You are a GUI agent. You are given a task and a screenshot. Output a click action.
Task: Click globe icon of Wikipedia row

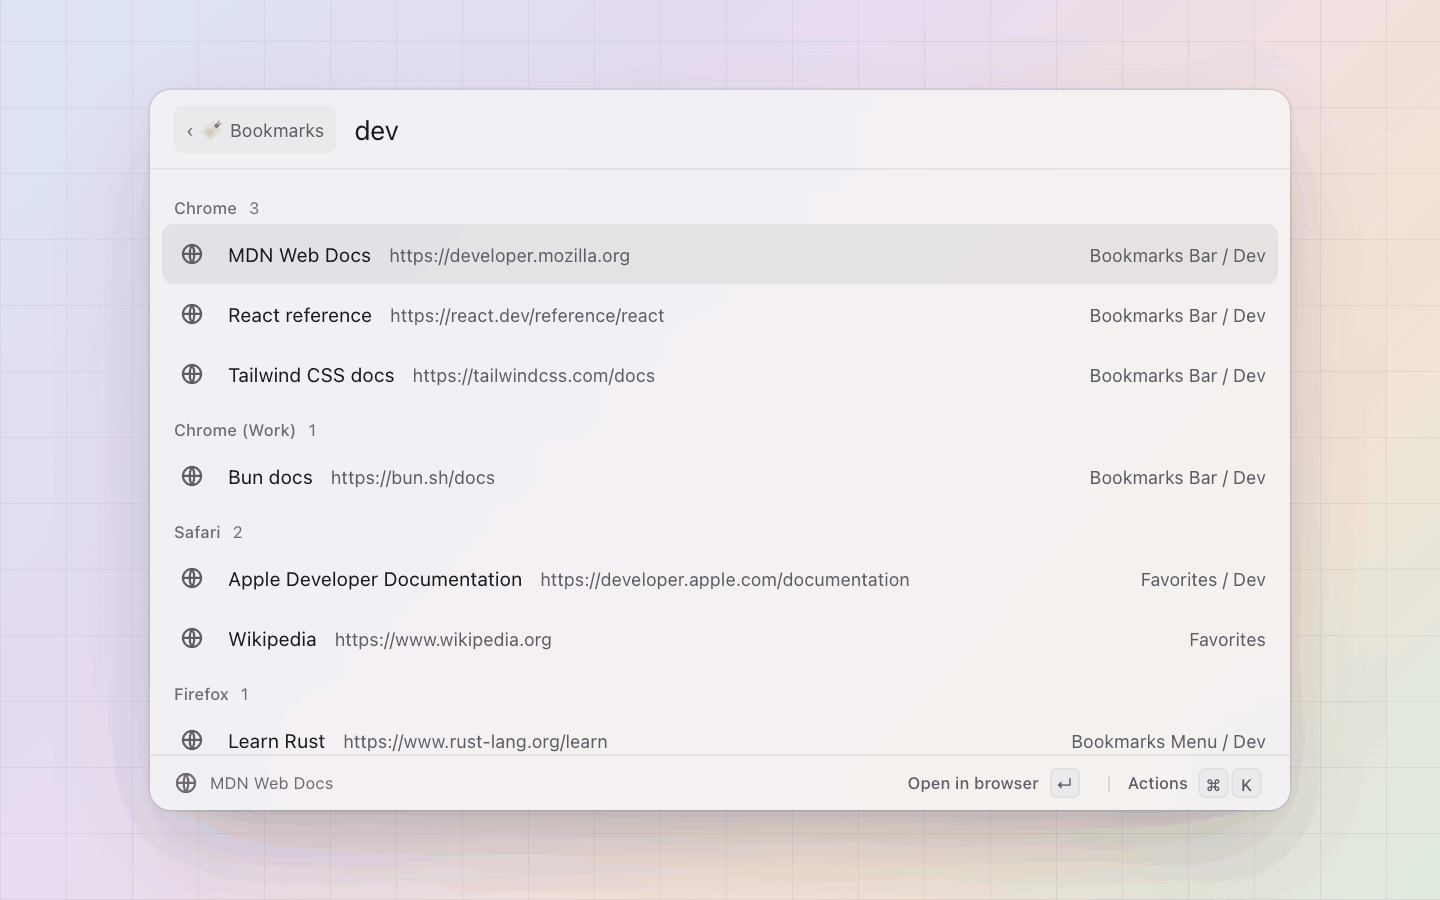(192, 638)
